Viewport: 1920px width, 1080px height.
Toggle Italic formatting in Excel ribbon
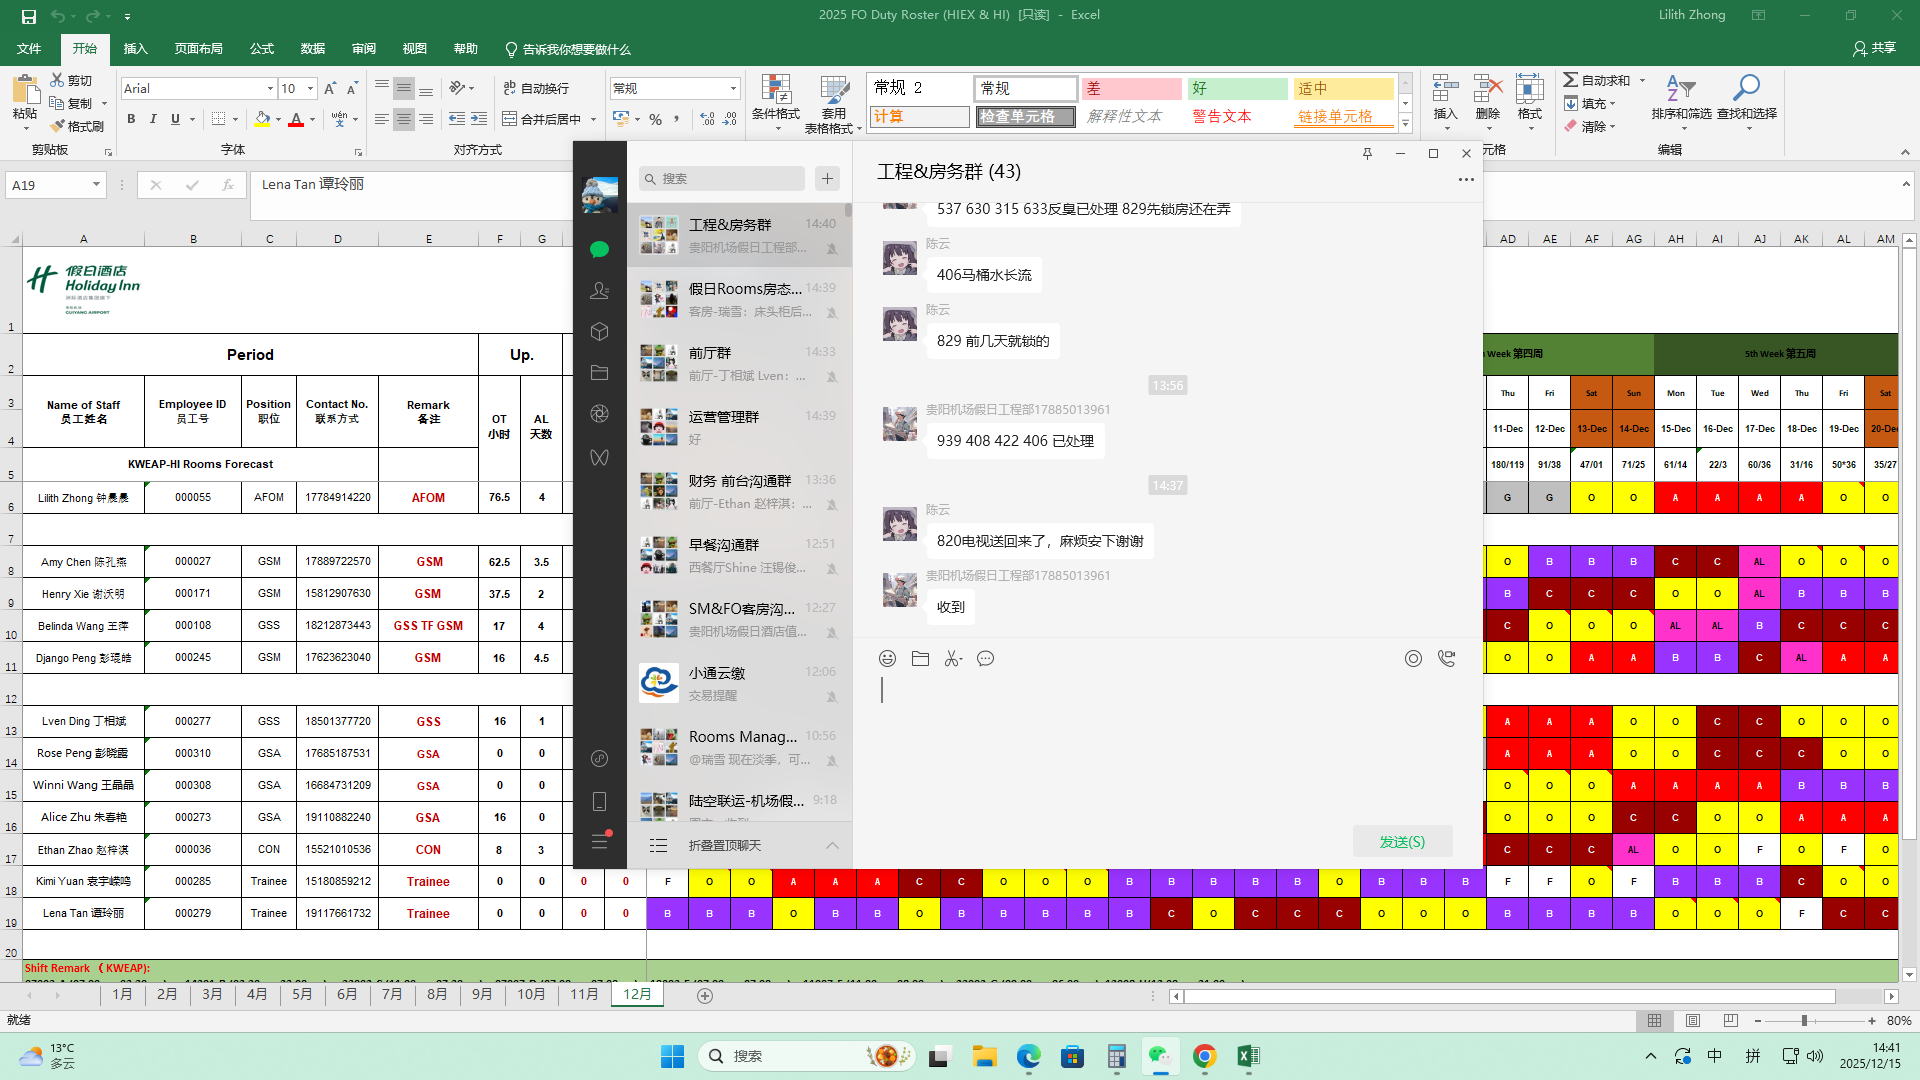[x=153, y=119]
